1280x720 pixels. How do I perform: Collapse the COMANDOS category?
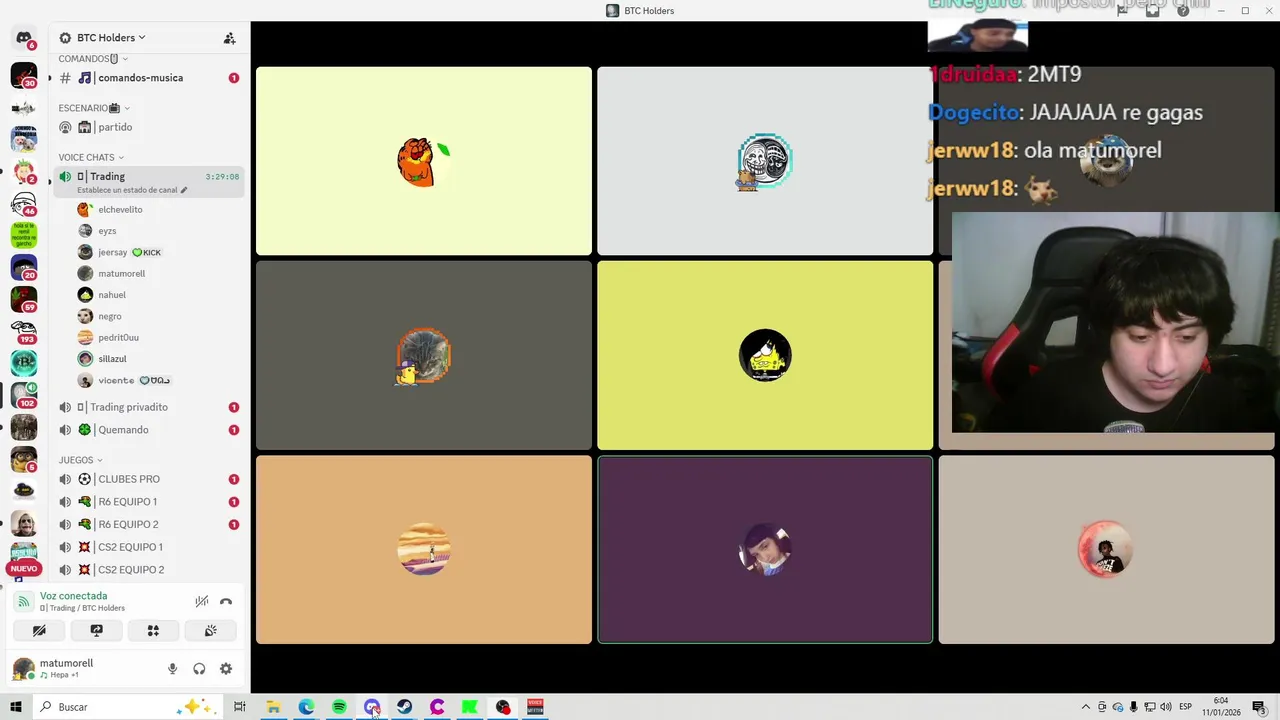(92, 59)
